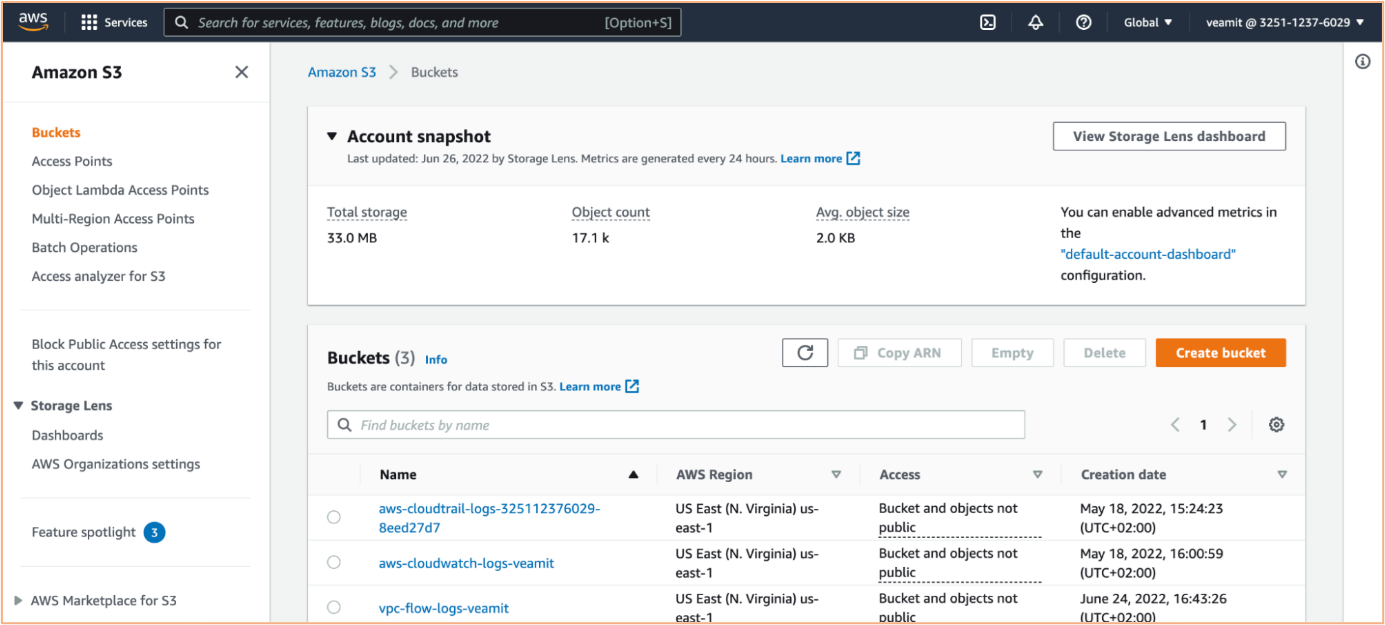The image size is (1385, 625).
Task: Close the Amazon S3 sidebar
Action: click(x=241, y=72)
